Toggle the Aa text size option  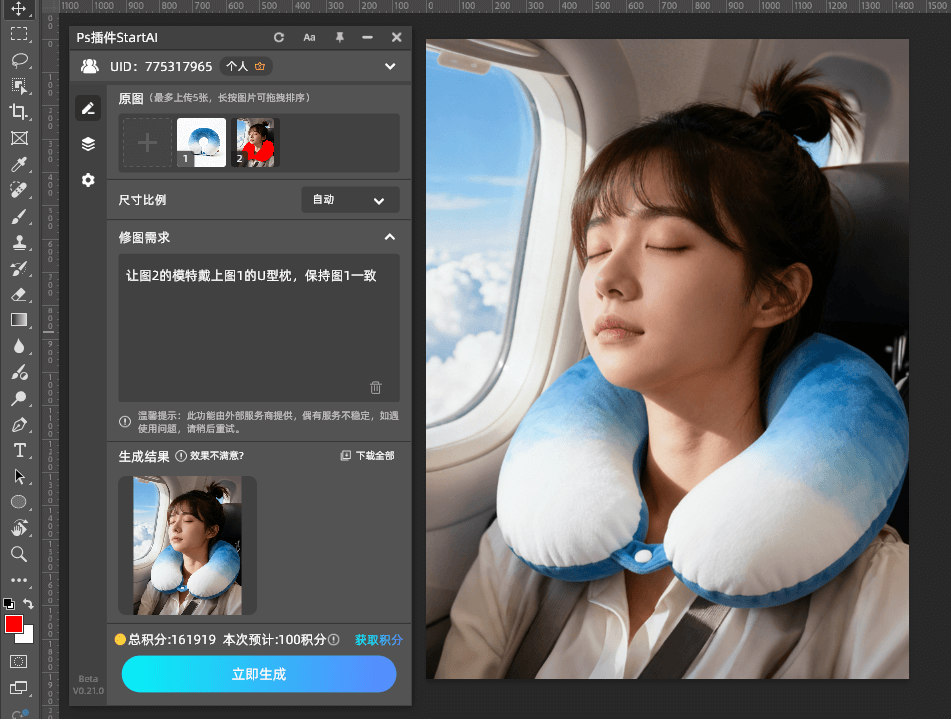click(309, 37)
